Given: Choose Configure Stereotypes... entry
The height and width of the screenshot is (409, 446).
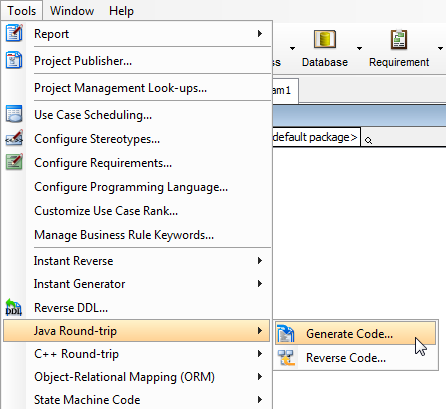Looking at the screenshot, I should click(x=136, y=139).
